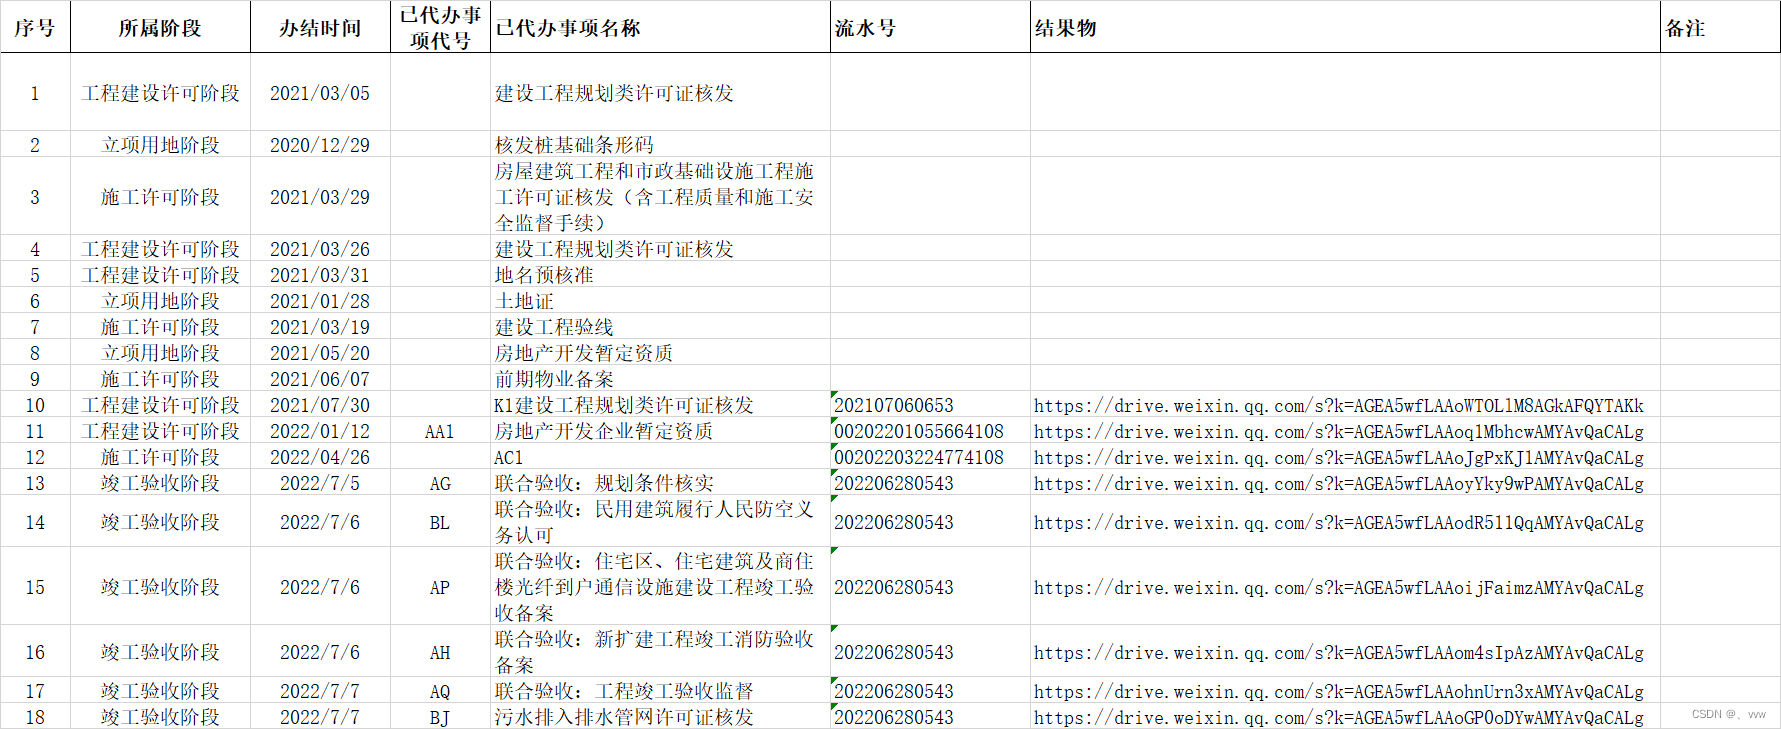Open the row 17 result link for AQ
The width and height of the screenshot is (1781, 729).
point(1338,691)
